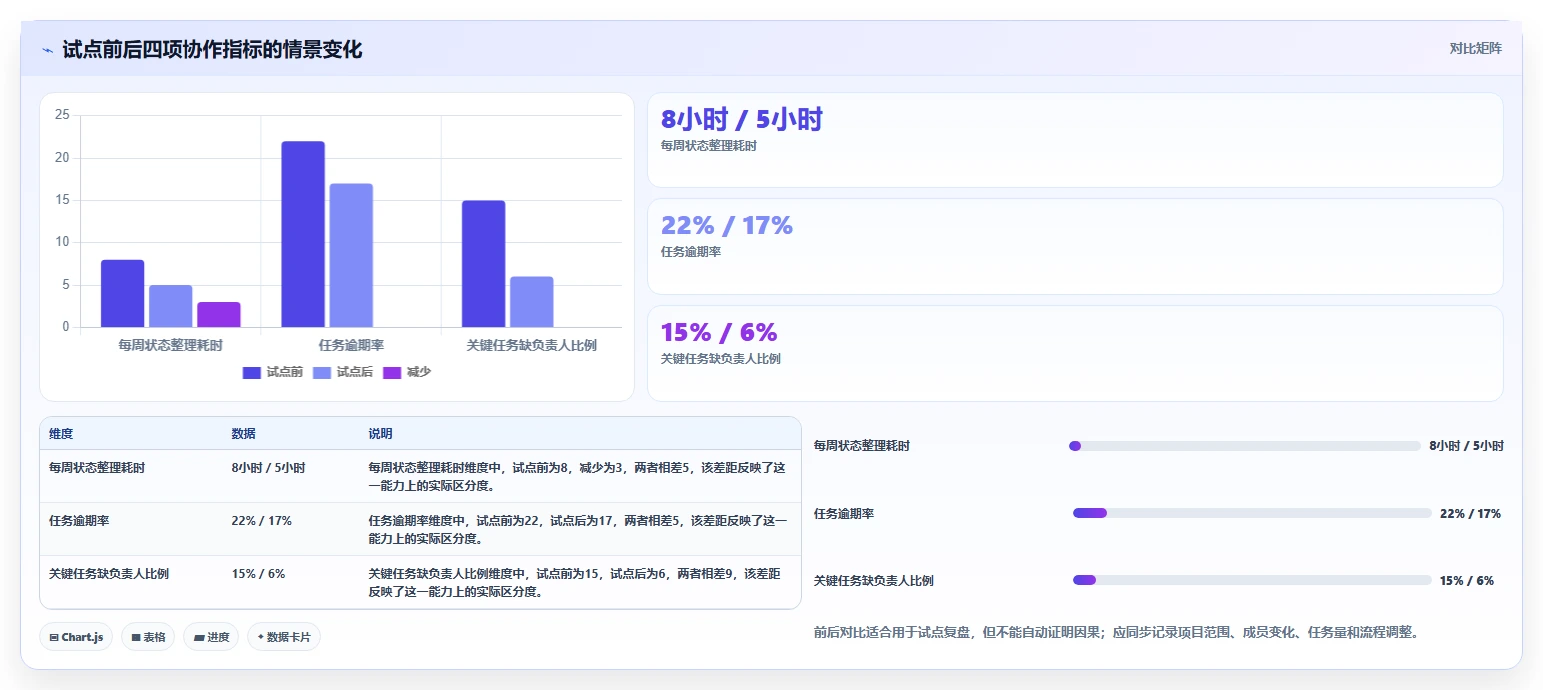This screenshot has height=690, width=1543.
Task: Click the 任务逾期率 label left of its progress bar
Action: (x=844, y=513)
